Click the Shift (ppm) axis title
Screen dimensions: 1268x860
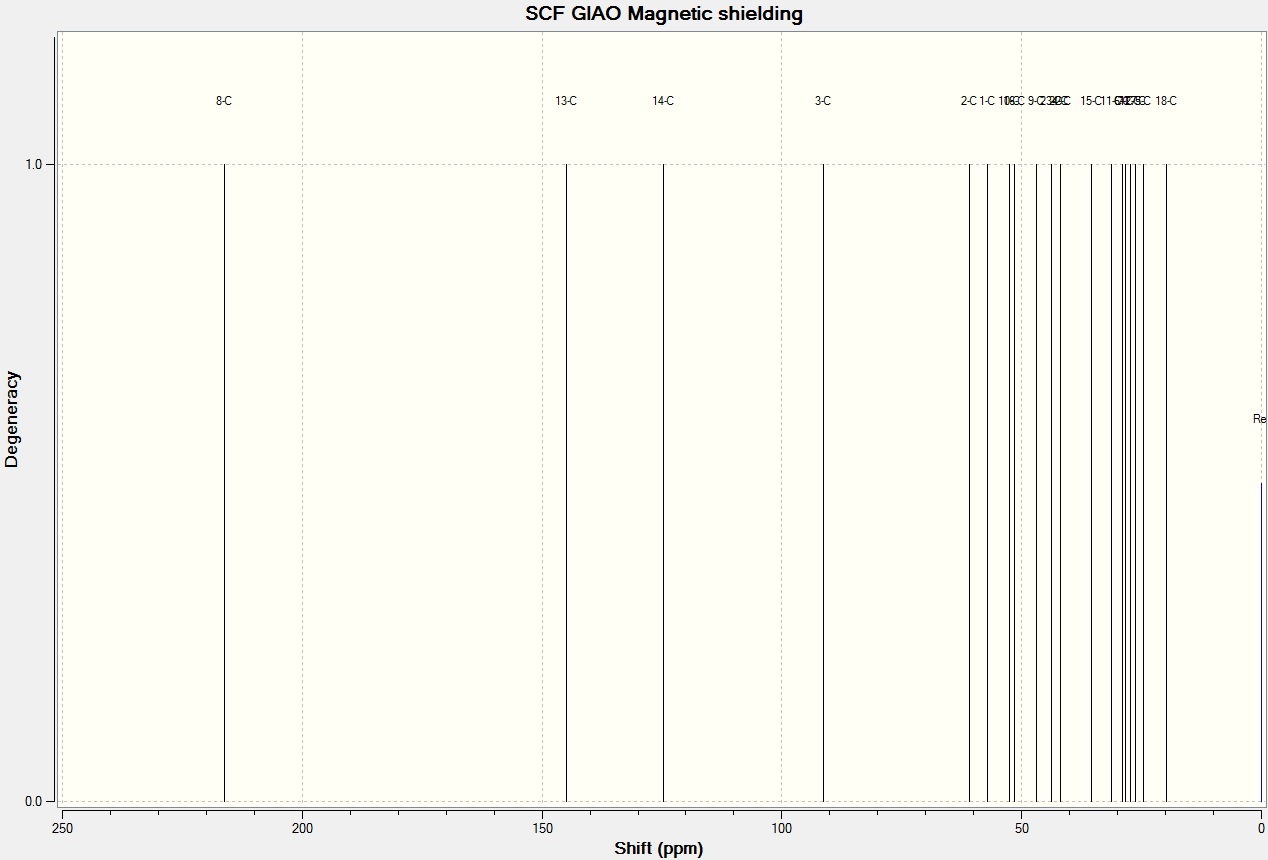click(659, 849)
